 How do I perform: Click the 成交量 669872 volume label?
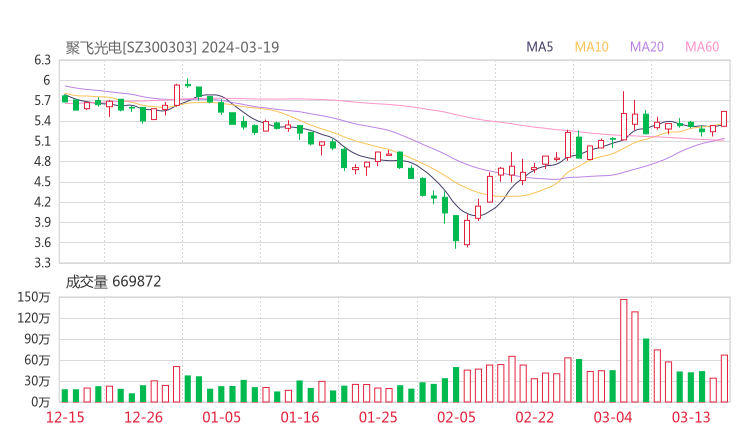113,282
